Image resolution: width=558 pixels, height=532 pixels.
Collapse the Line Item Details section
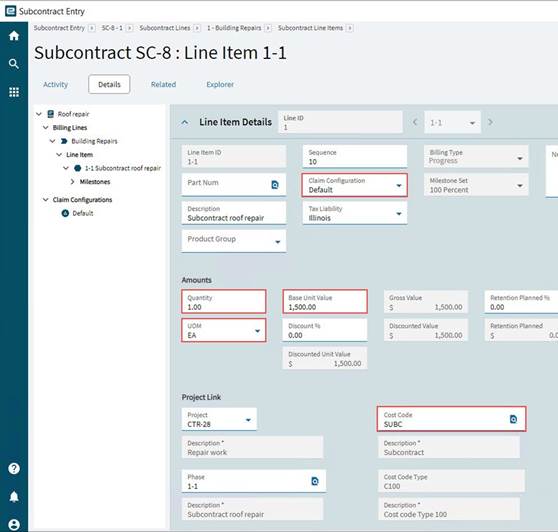(x=185, y=122)
